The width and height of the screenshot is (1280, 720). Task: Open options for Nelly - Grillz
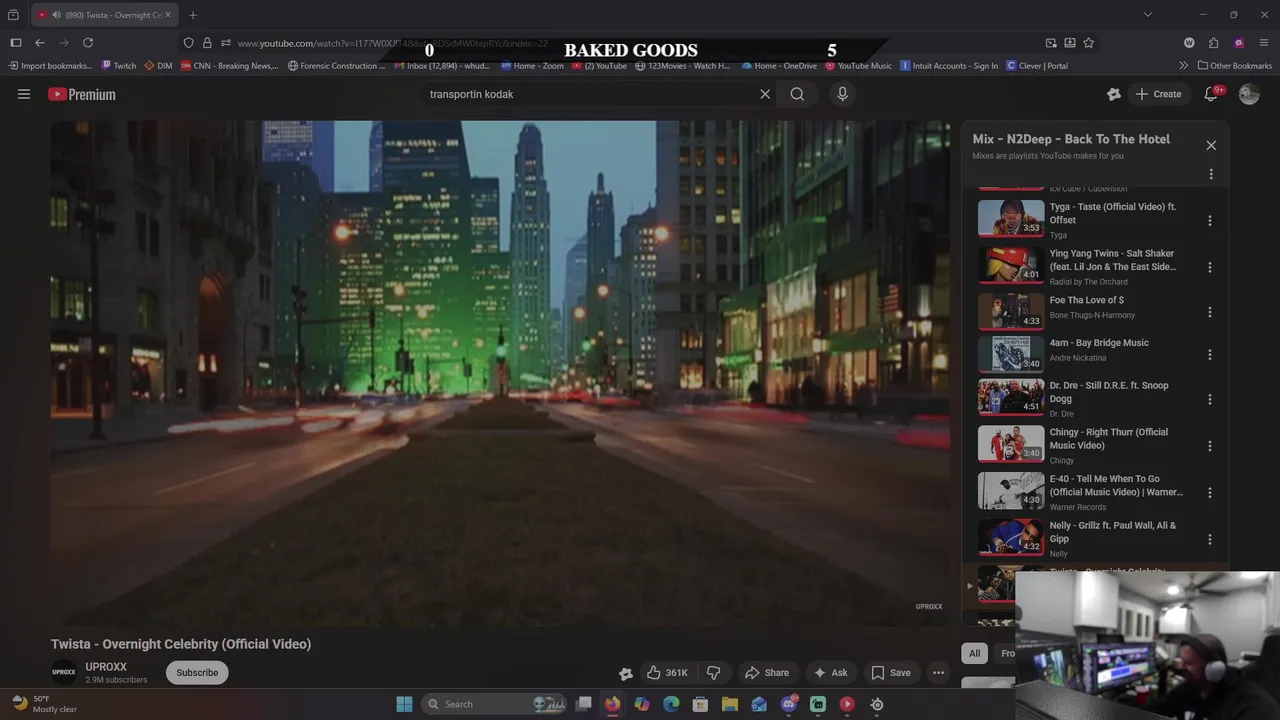coord(1210,539)
